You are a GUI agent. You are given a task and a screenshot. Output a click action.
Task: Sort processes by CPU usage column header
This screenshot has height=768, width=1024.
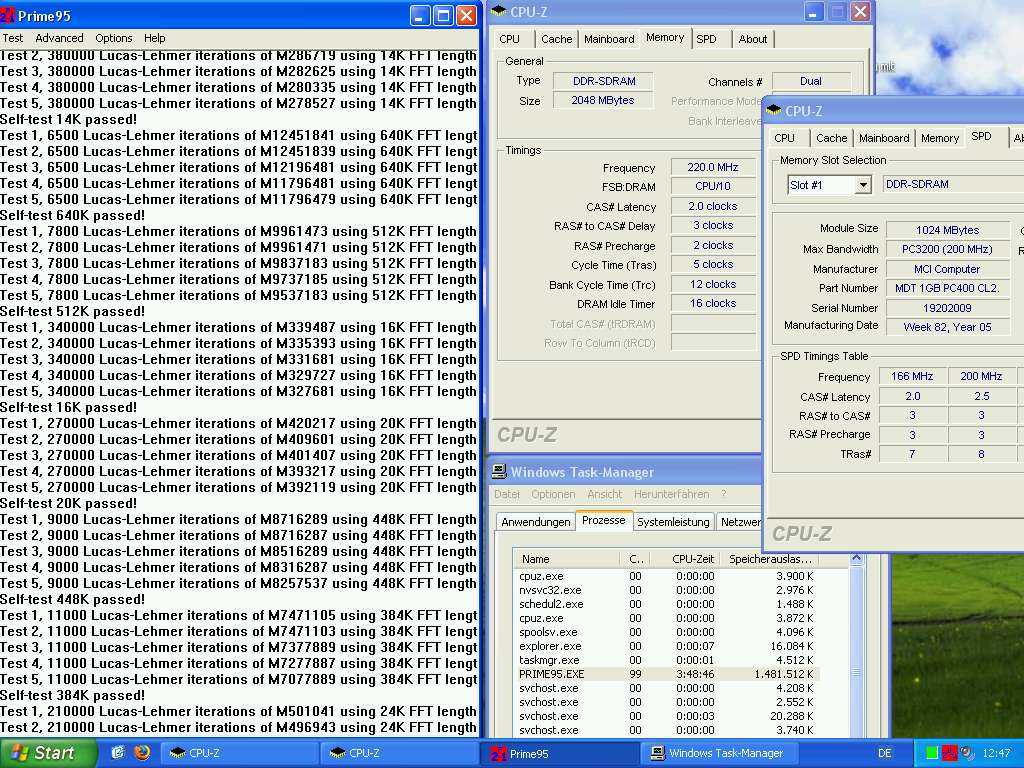636,559
